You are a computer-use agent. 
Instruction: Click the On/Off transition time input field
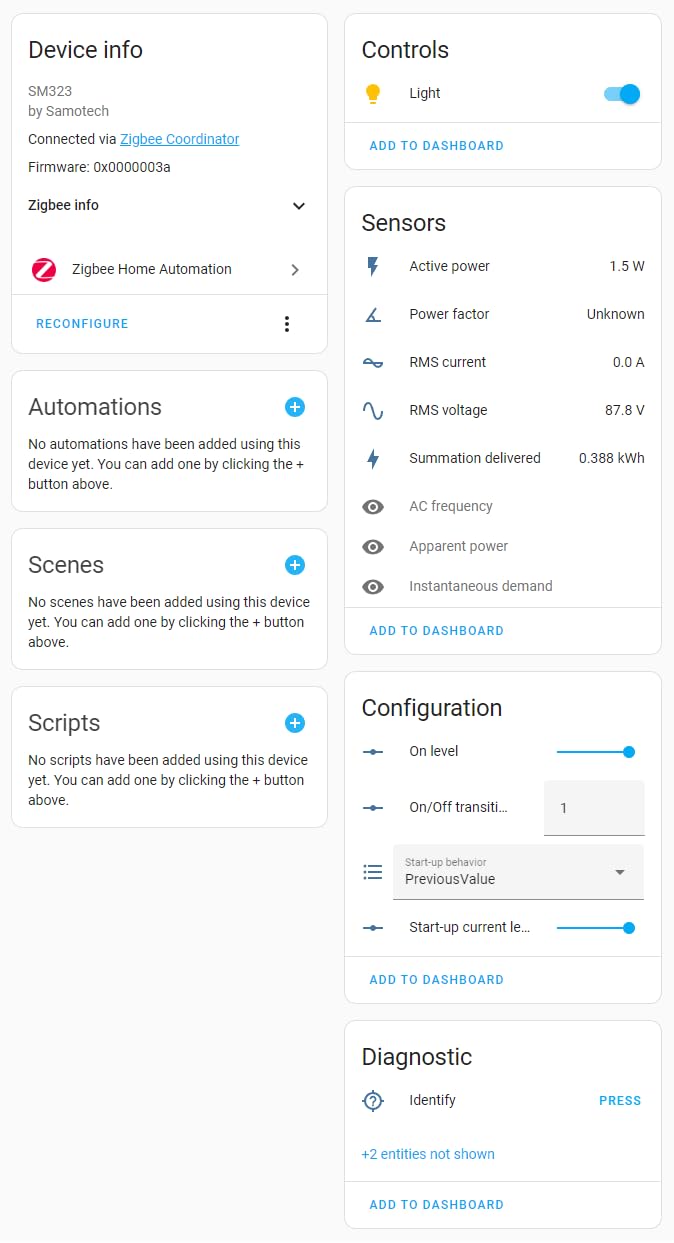coord(594,808)
